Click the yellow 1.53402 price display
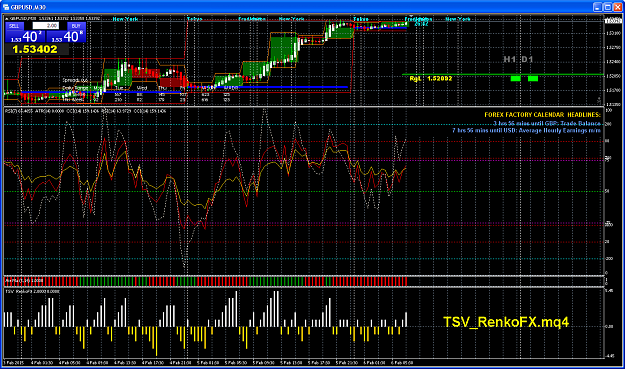Screen dimensions: 625x369 tap(35, 49)
